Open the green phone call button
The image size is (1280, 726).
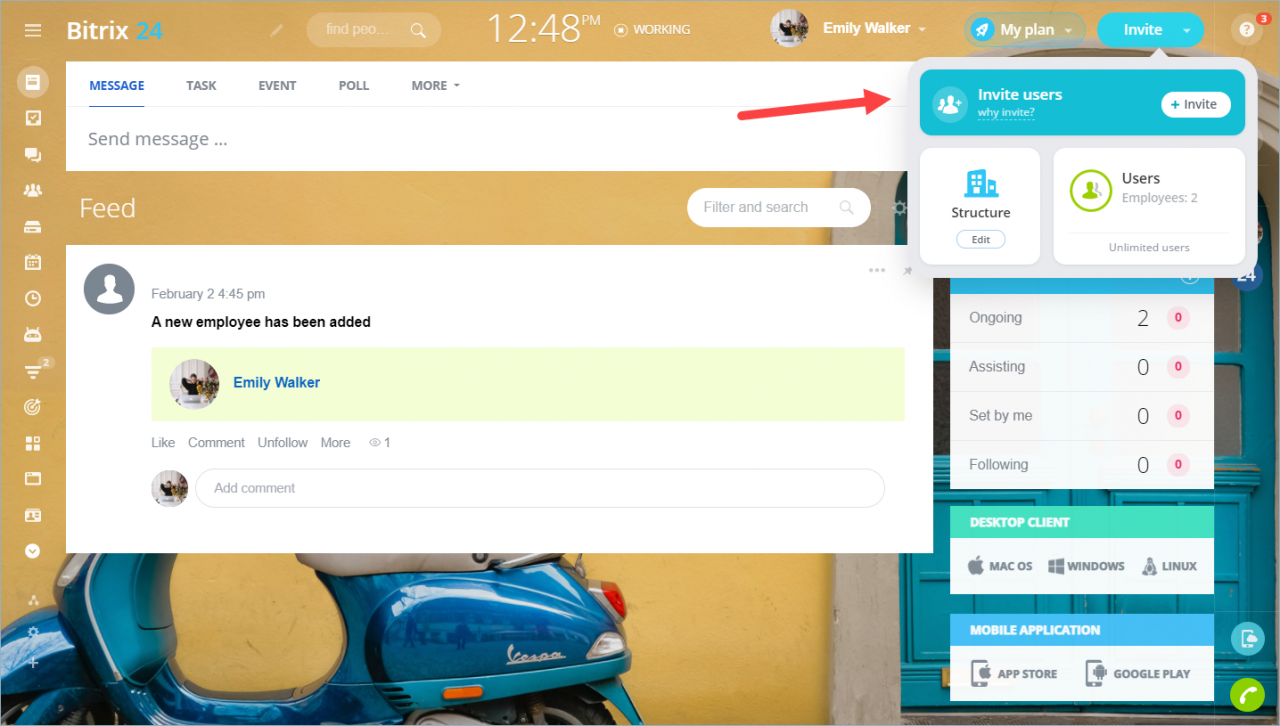click(x=1247, y=693)
